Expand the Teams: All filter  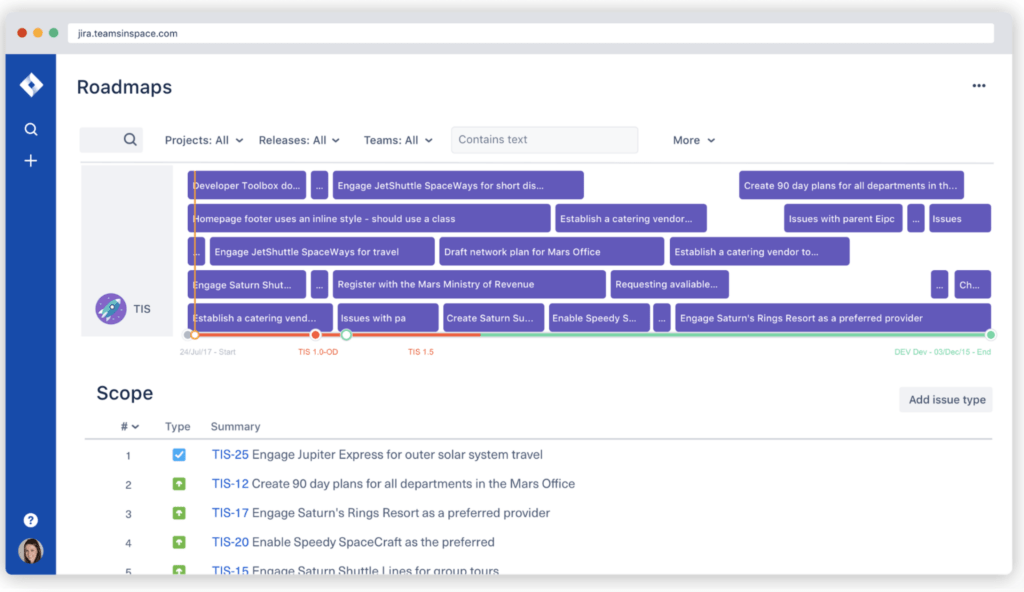click(398, 140)
